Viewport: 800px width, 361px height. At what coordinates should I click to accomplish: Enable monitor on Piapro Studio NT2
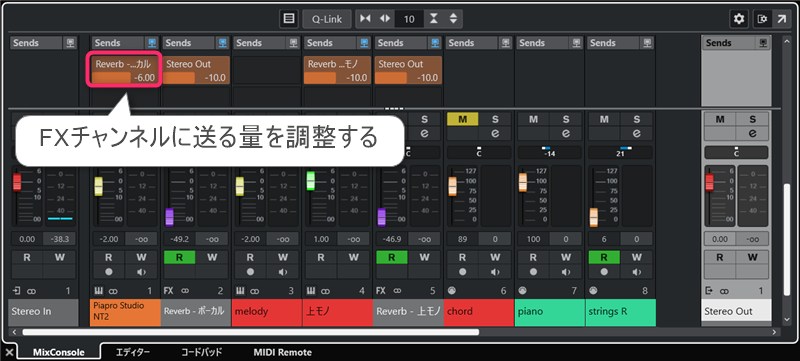coord(141,272)
